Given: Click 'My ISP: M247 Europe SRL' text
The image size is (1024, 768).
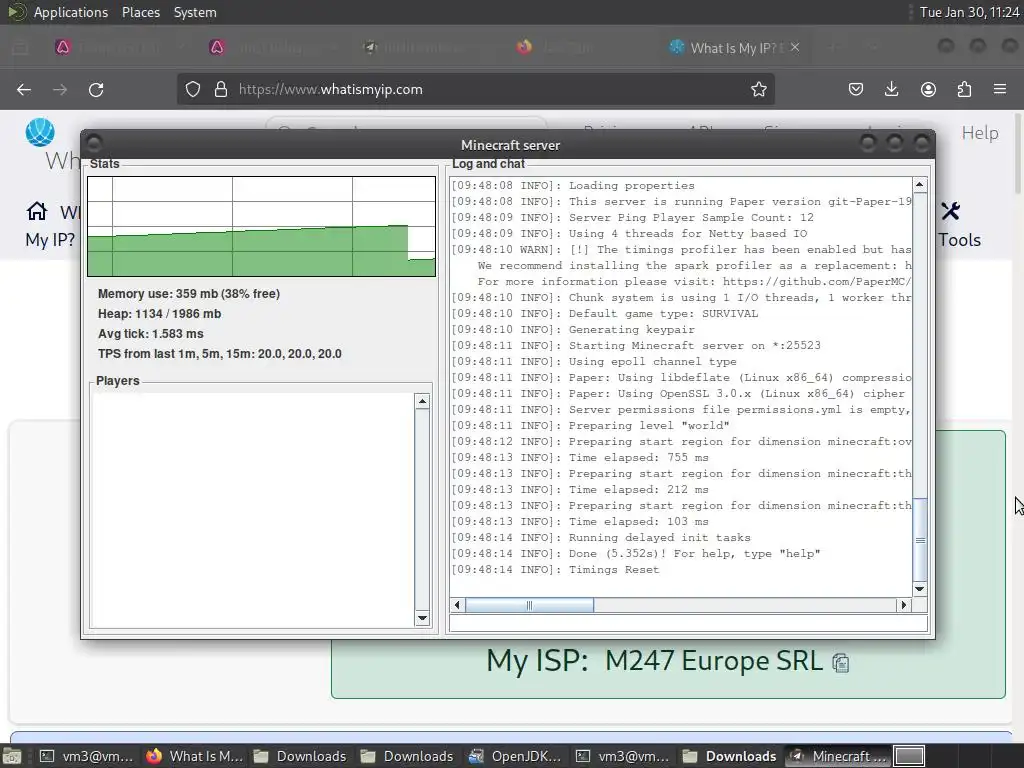Looking at the screenshot, I should [654, 661].
